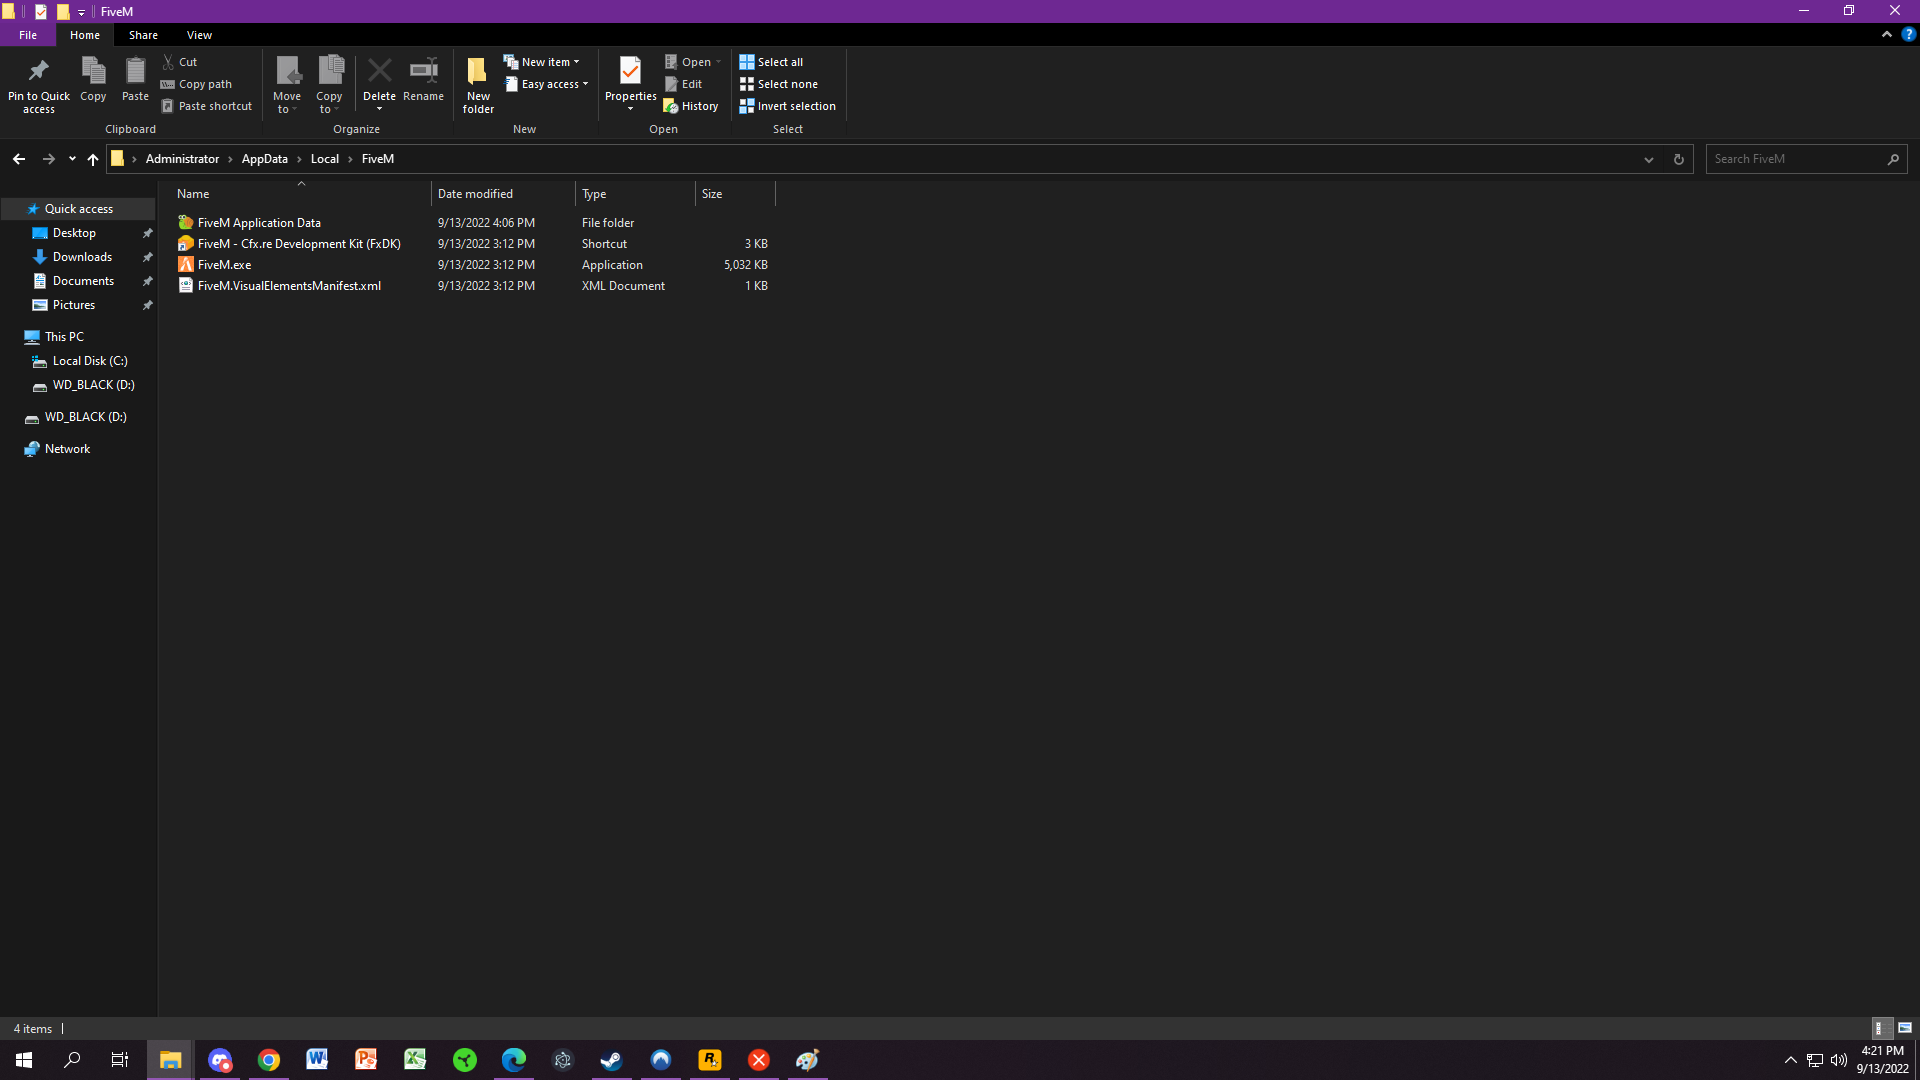The width and height of the screenshot is (1920, 1080).
Task: Expand the Delete dropdown arrow
Action: point(379,109)
